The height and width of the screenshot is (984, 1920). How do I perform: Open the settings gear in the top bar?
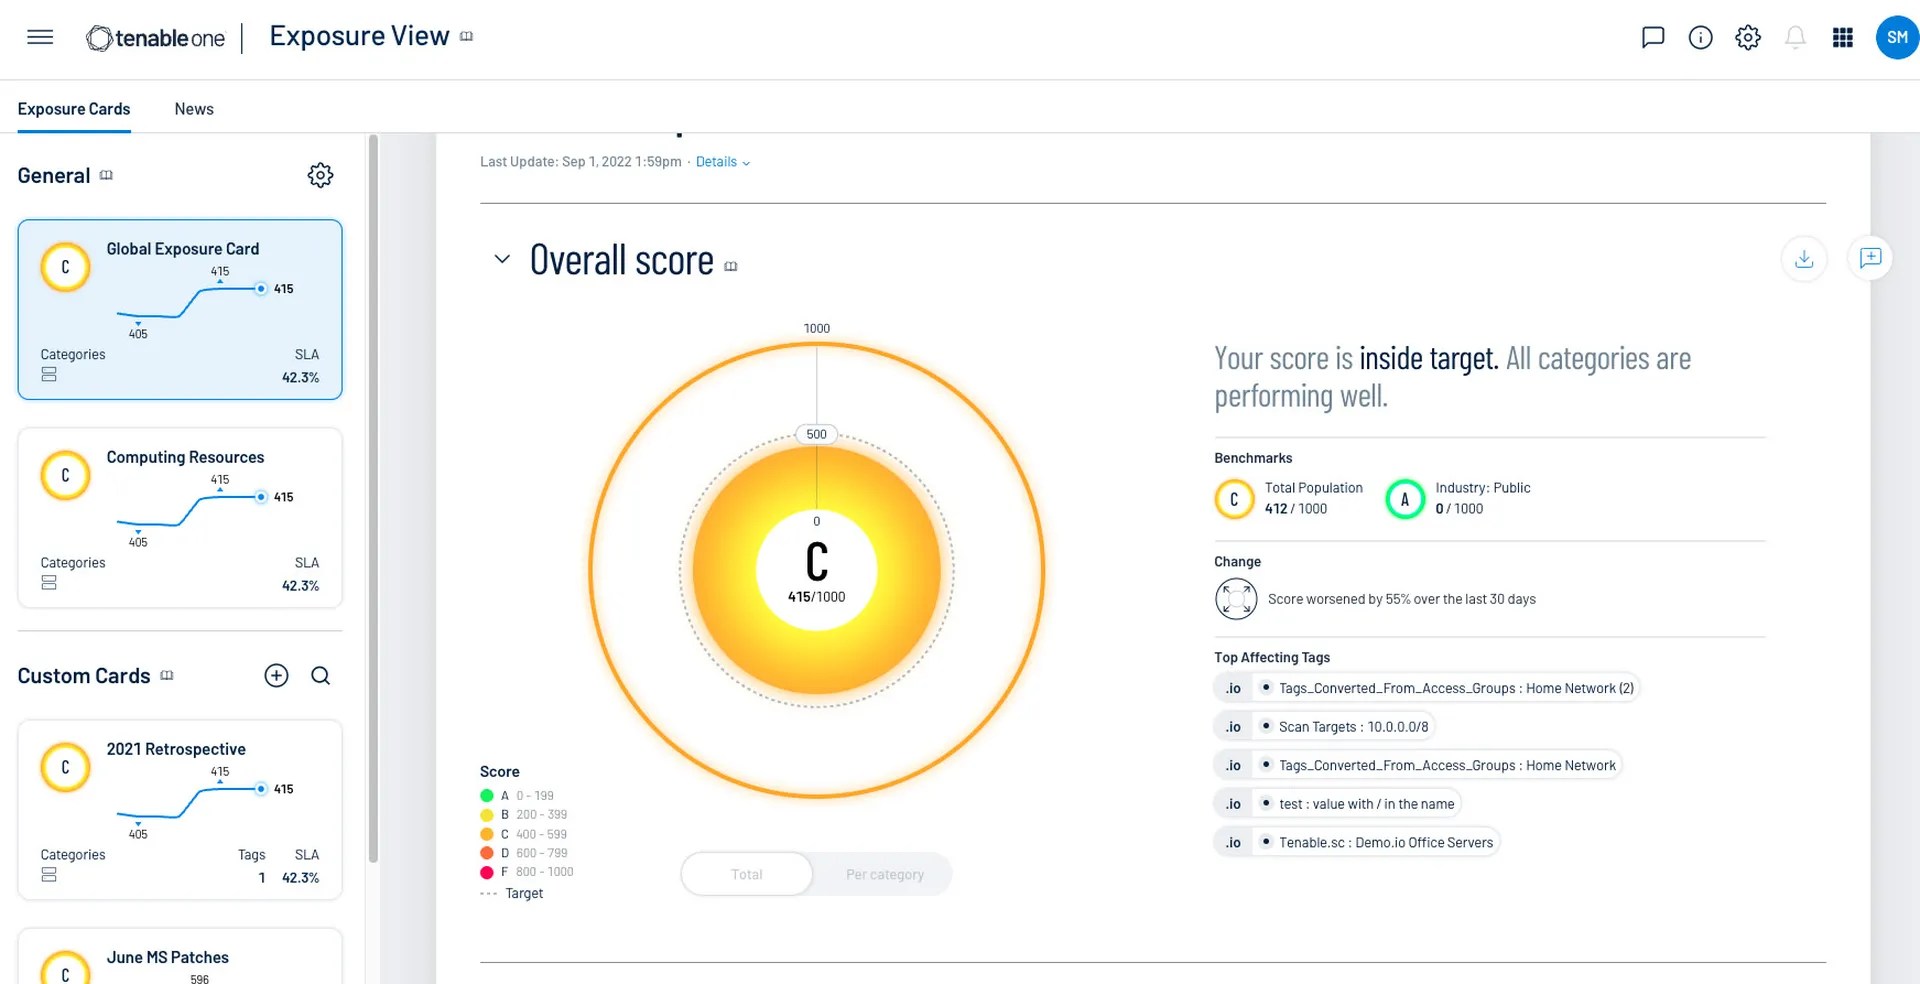(1748, 37)
